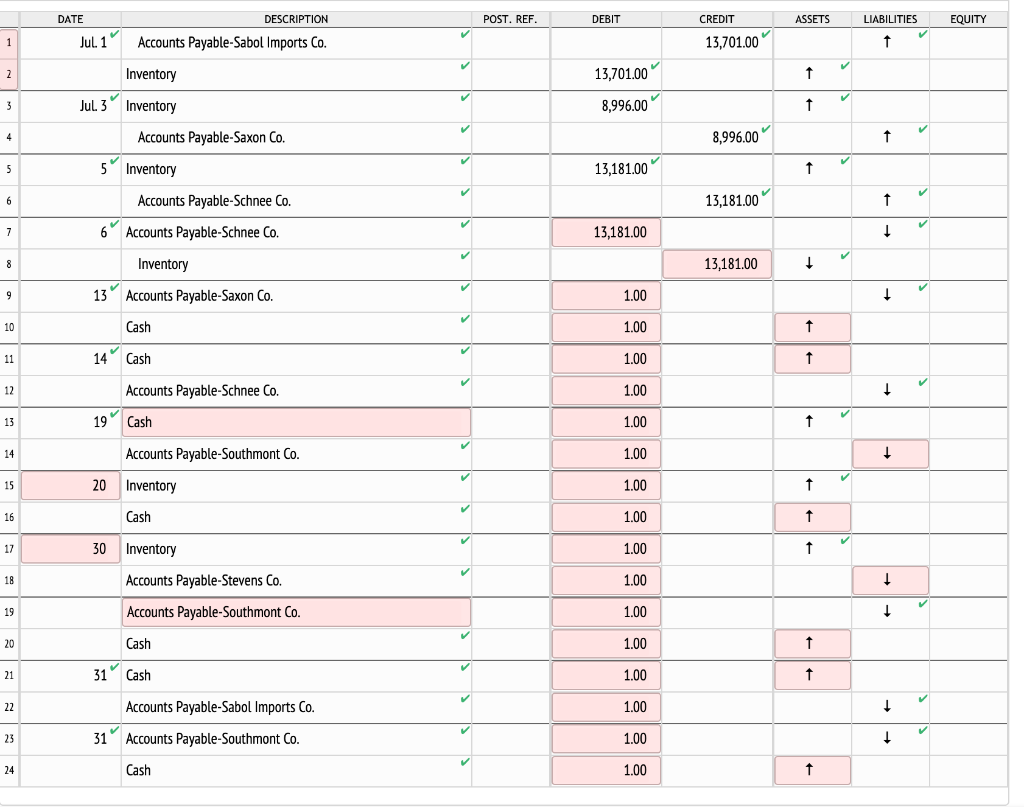Open the Assets effect selector on row 21 Cash

(x=812, y=675)
